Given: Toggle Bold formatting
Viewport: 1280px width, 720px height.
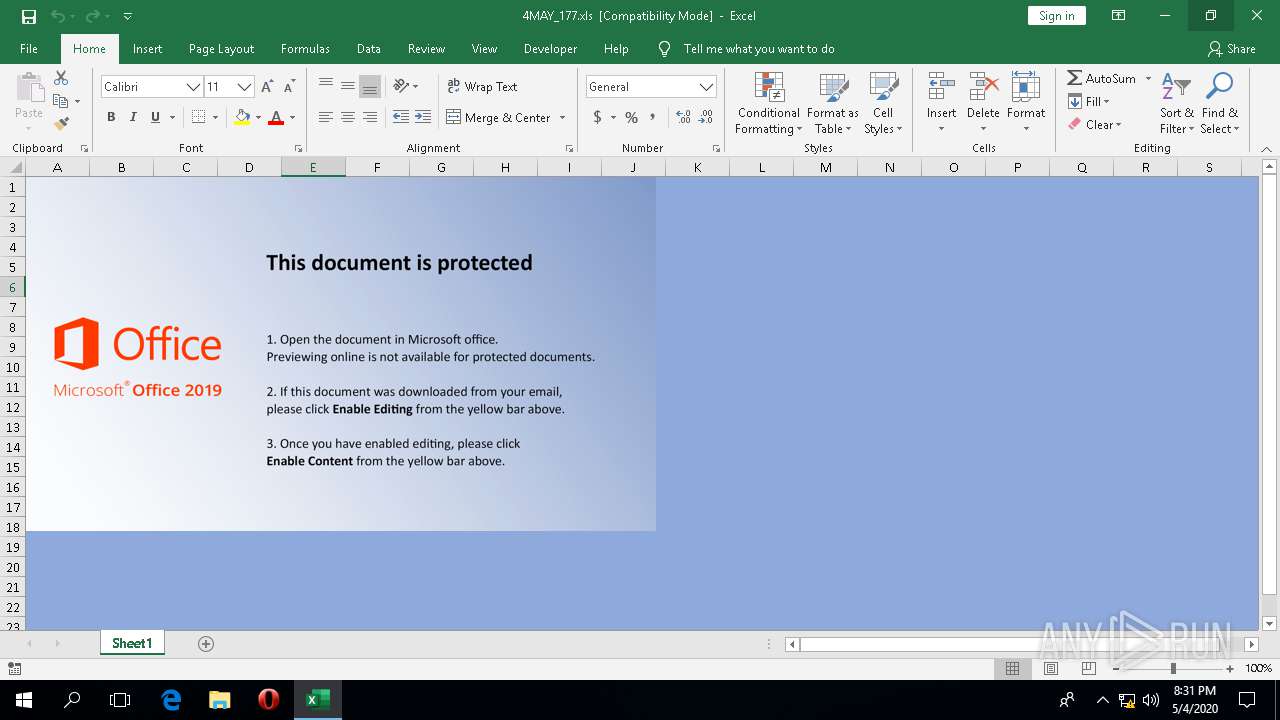Looking at the screenshot, I should (111, 117).
